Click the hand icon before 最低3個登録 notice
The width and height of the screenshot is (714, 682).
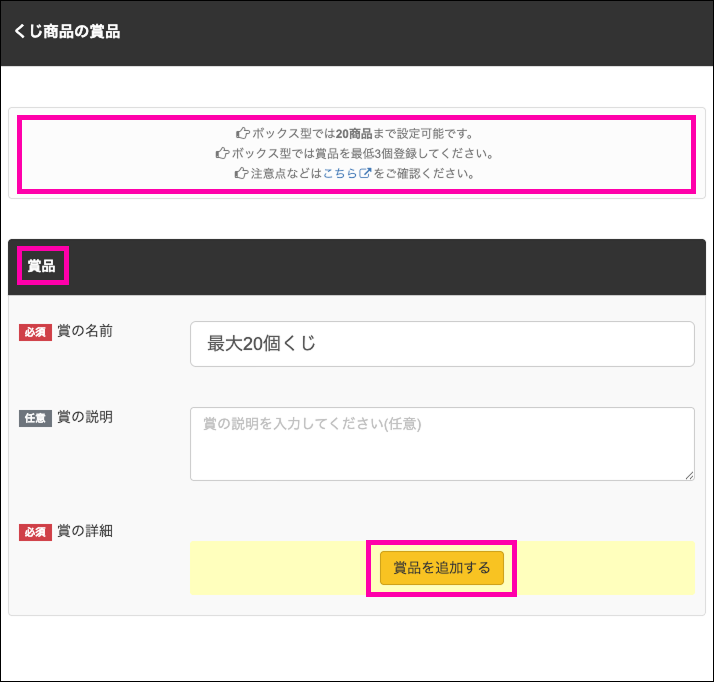pos(222,153)
